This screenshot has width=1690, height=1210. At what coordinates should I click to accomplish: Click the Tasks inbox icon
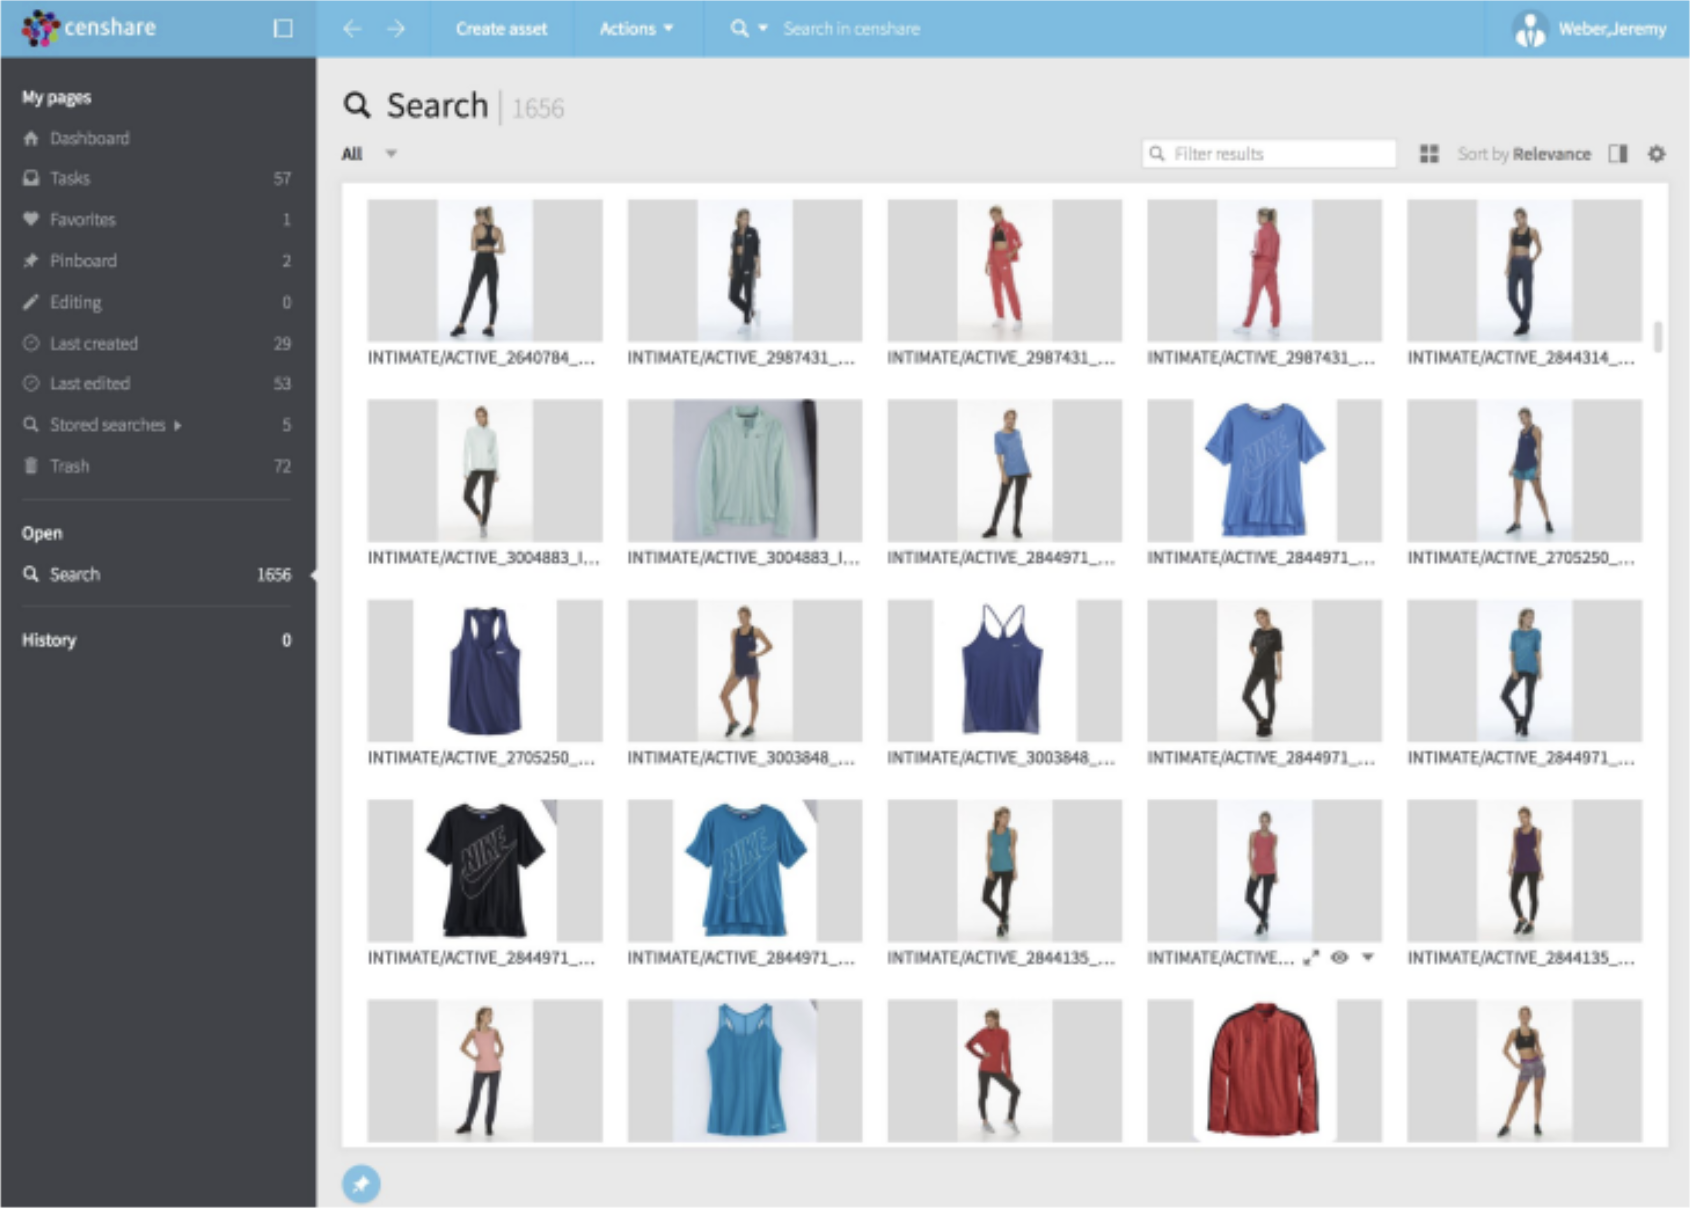point(31,178)
